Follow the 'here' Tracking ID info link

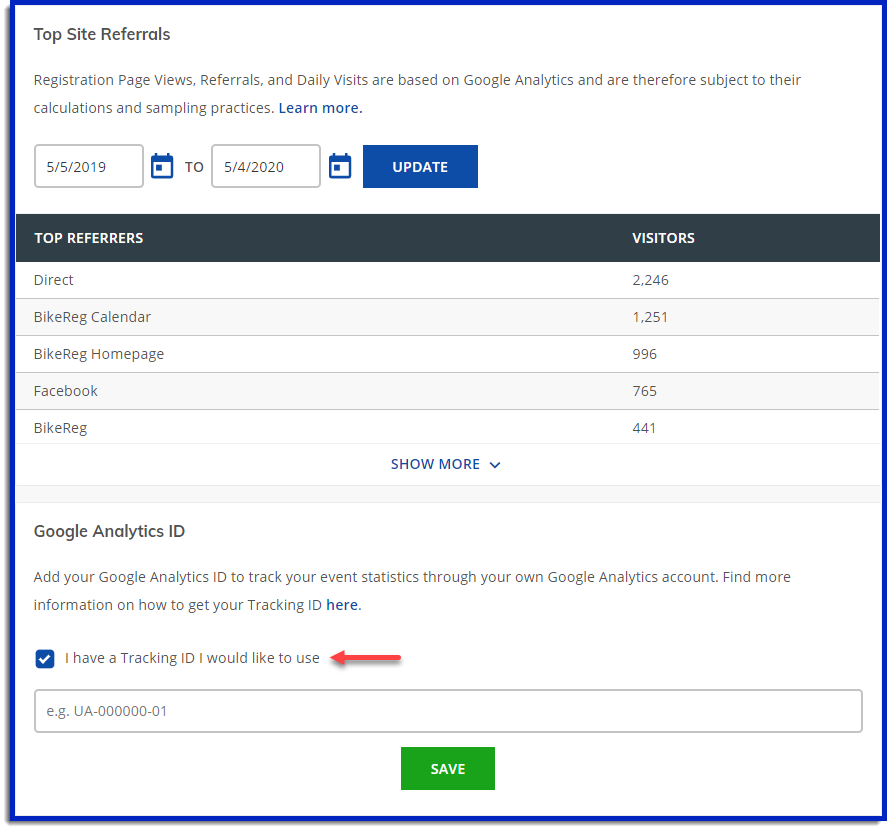342,605
